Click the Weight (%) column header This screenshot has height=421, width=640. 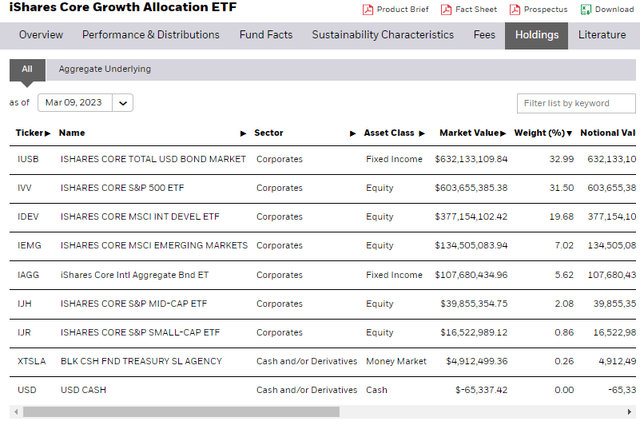(x=539, y=133)
